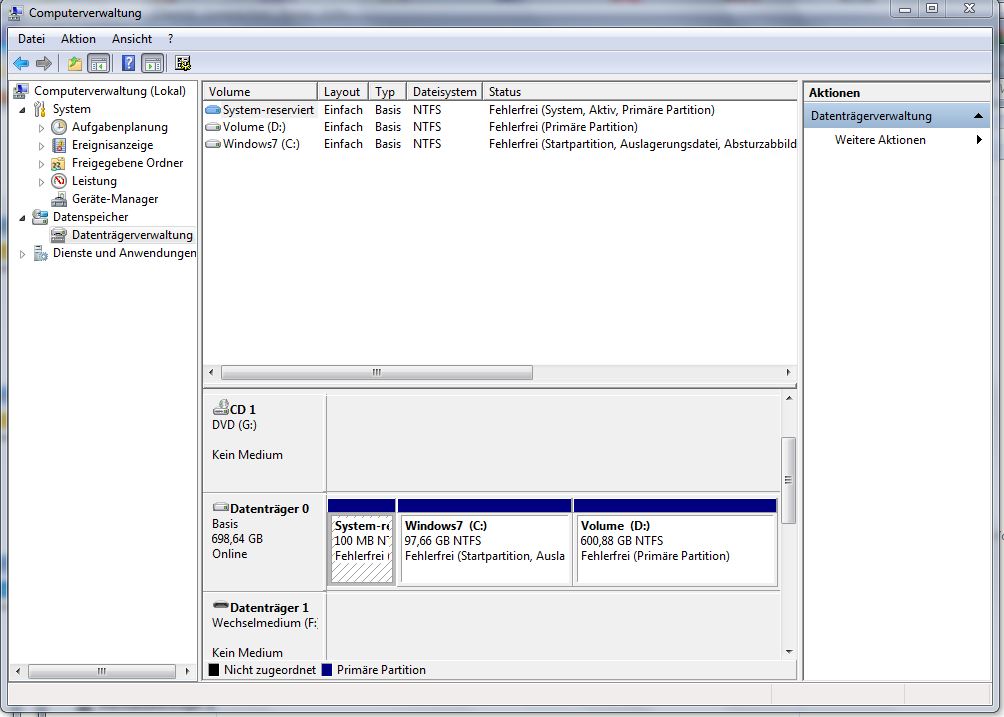
Task: Click the CD 1 optical drive icon
Action: point(221,407)
